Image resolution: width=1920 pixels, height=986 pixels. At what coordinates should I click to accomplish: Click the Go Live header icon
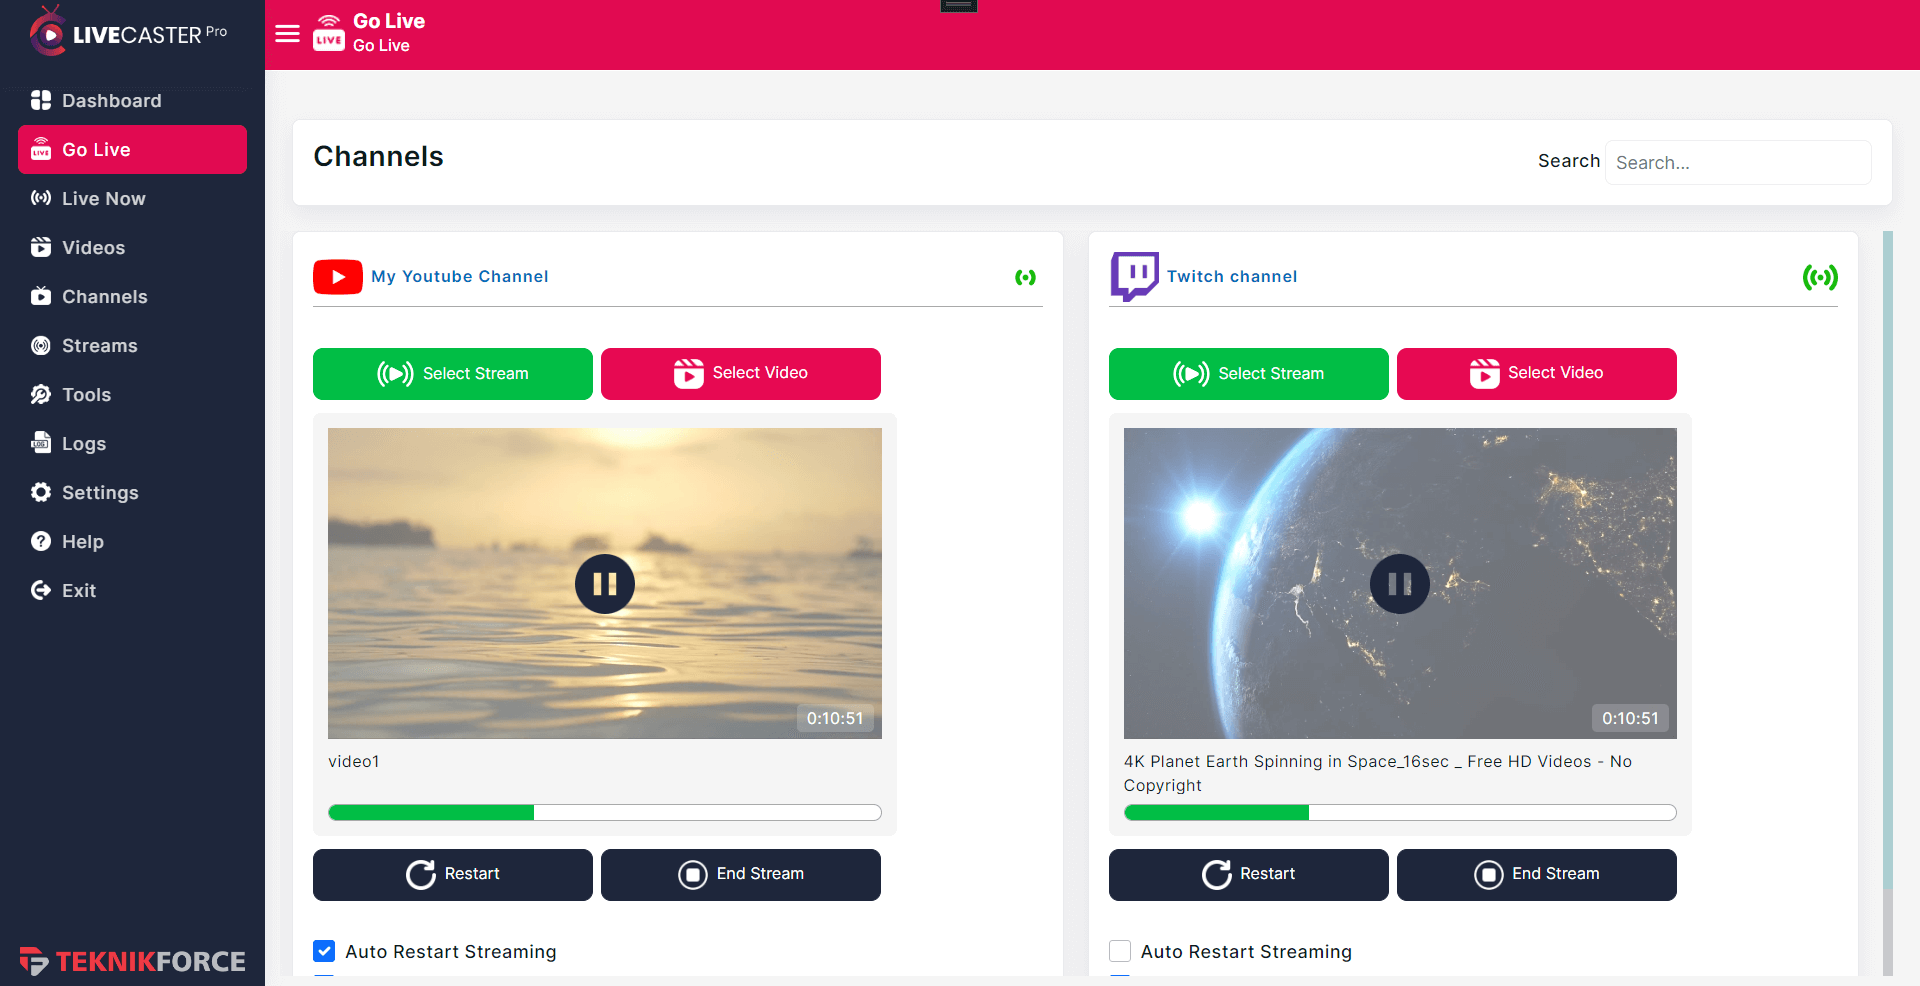point(329,34)
